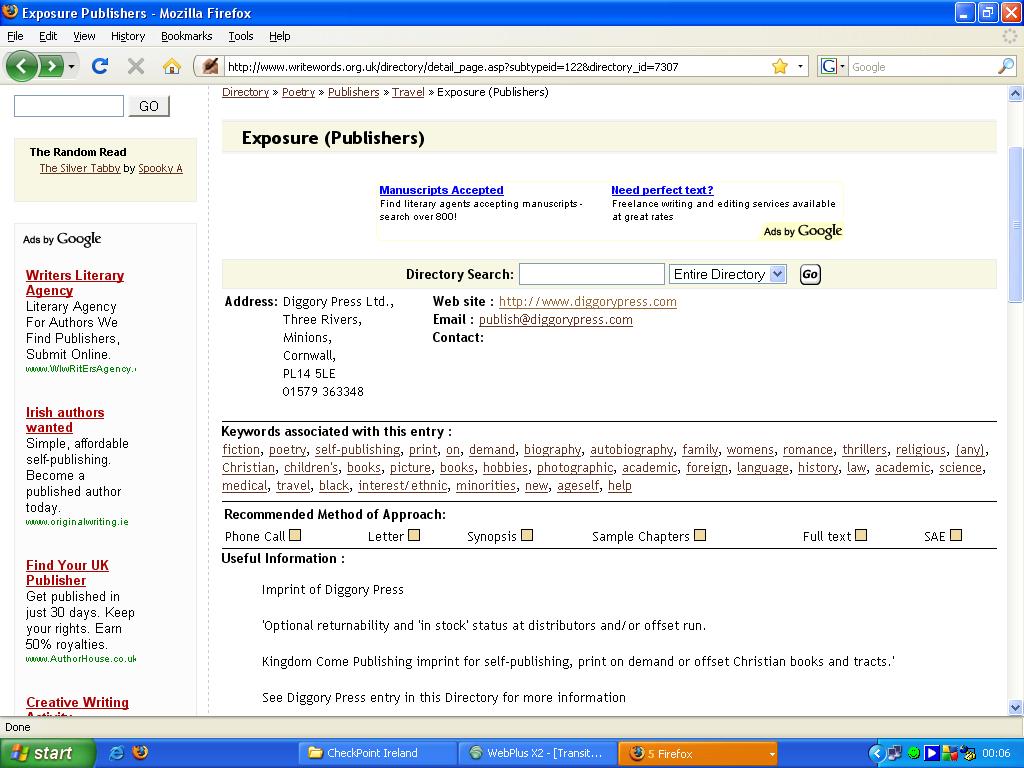
Task: Click the Stop loading X icon
Action: point(136,66)
